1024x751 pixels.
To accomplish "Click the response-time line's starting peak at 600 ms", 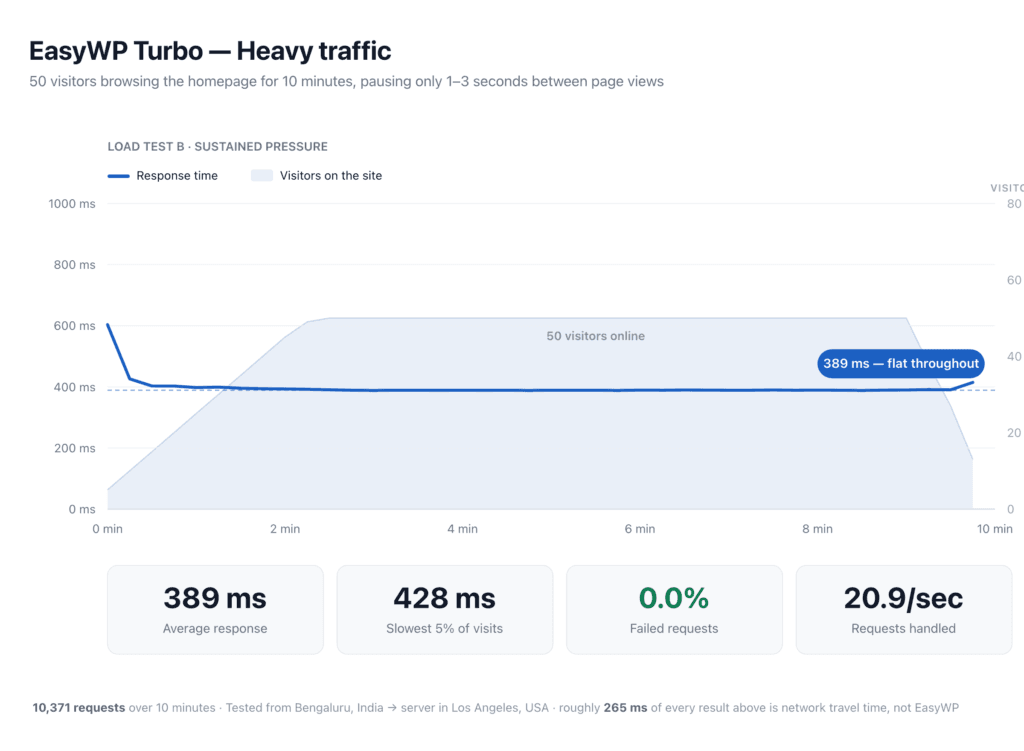I will [x=108, y=325].
